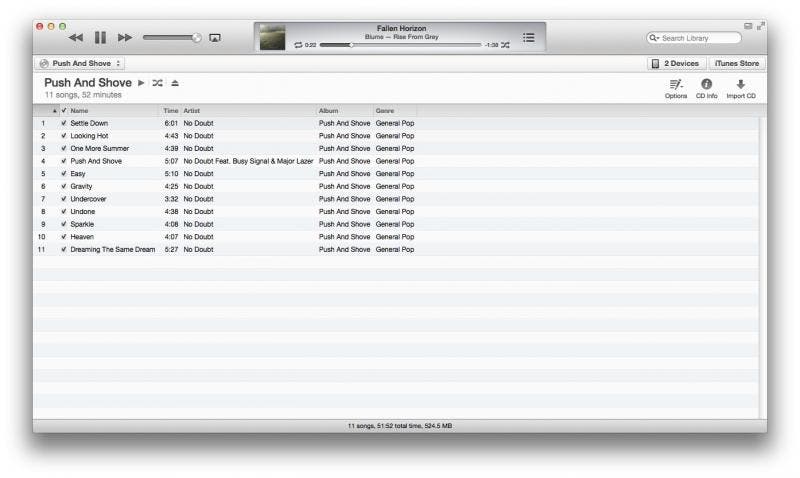Click the album cell in Gravity row
Screen dimensions: 800x478
344,187
